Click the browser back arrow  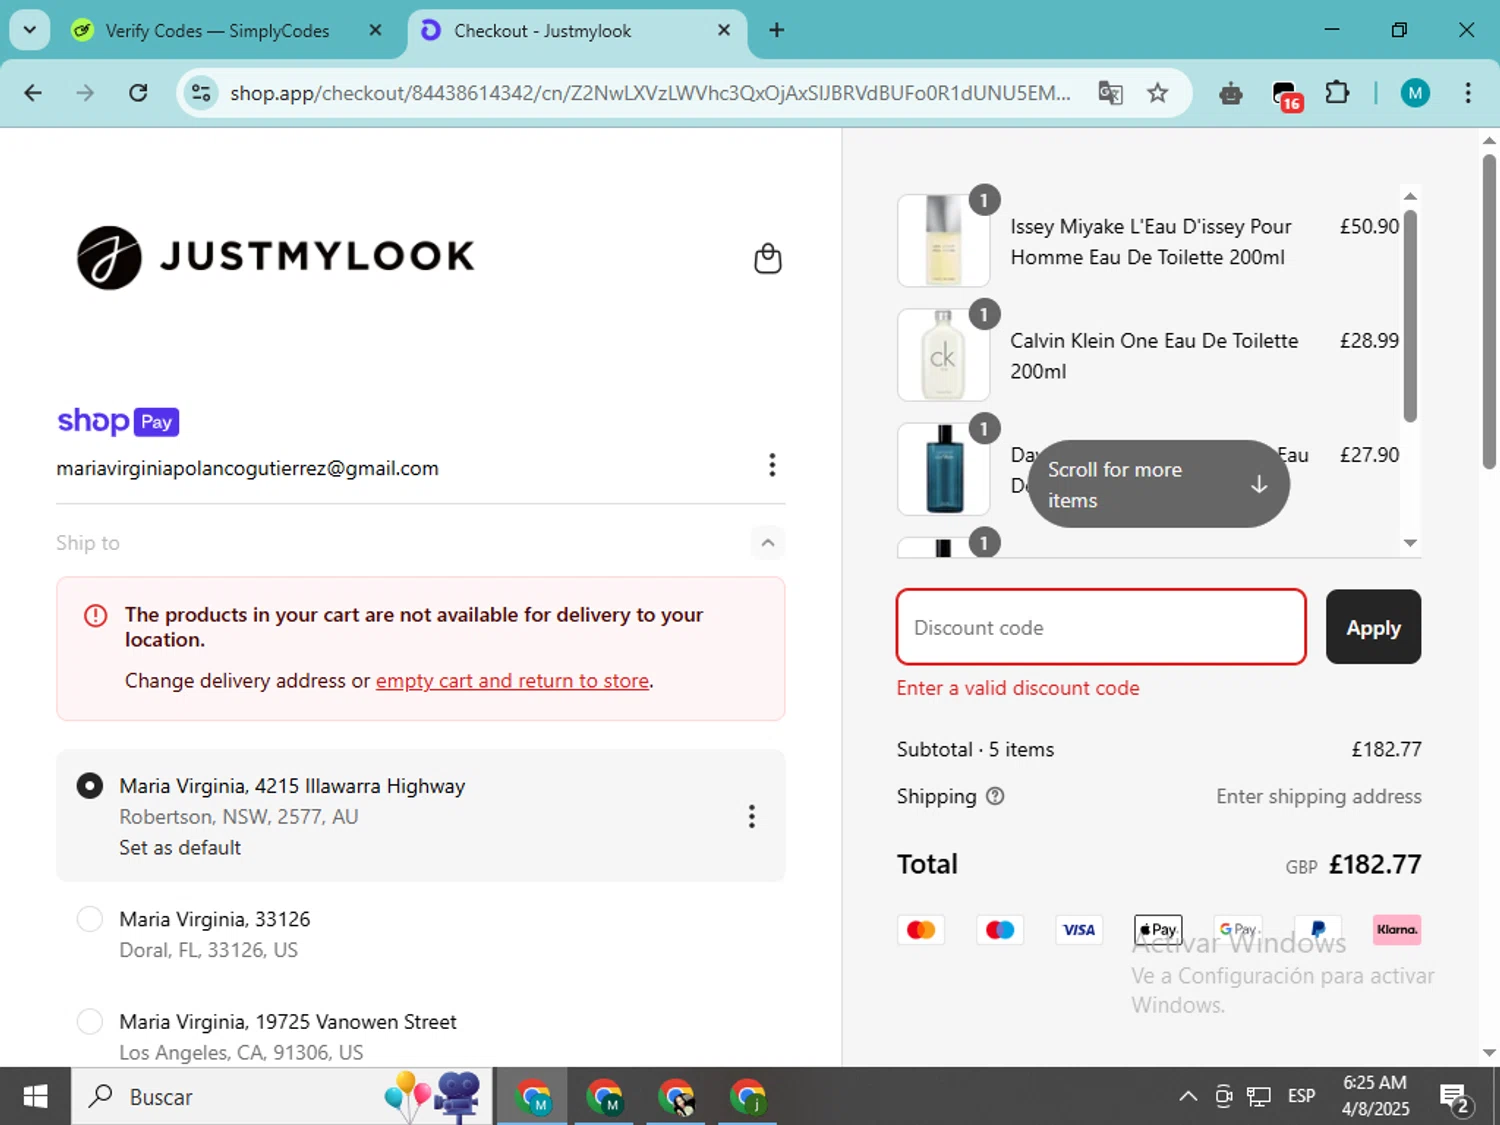click(x=33, y=93)
